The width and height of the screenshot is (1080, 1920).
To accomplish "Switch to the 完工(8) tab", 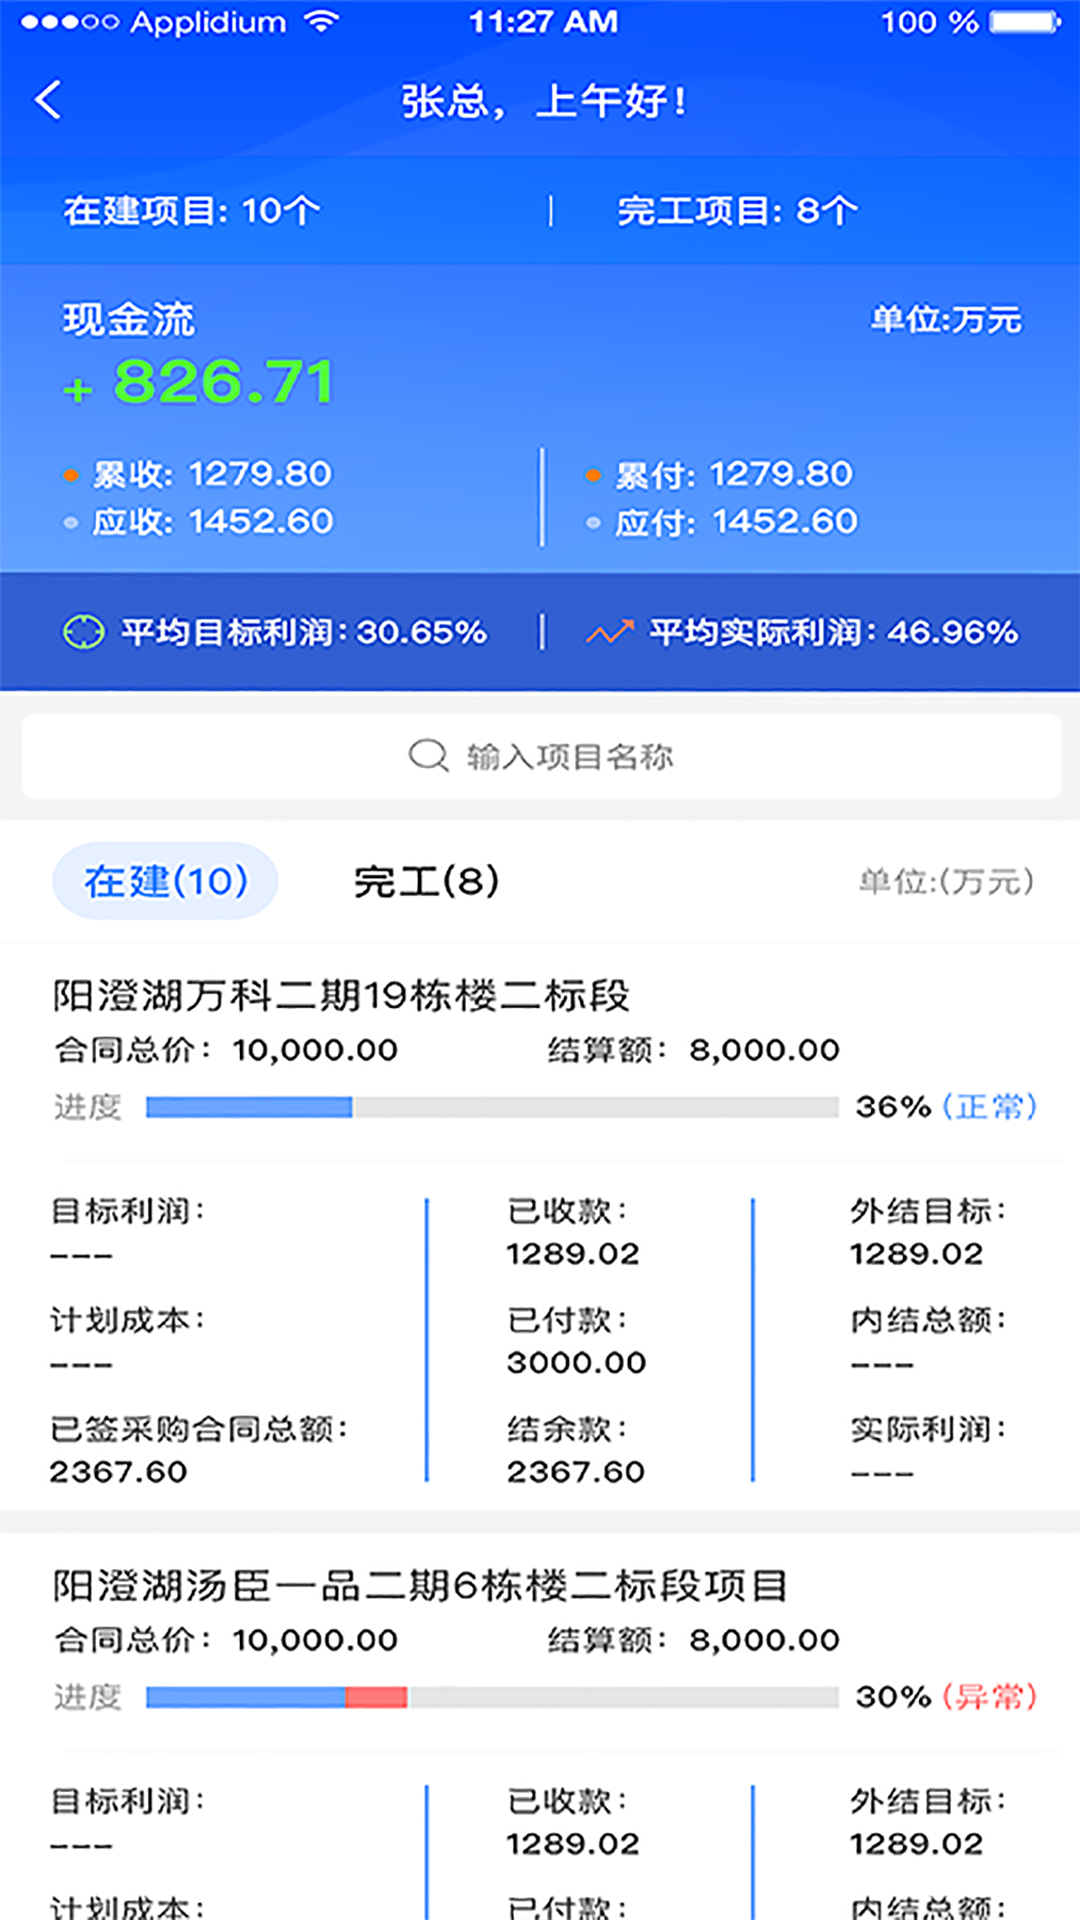I will click(426, 881).
